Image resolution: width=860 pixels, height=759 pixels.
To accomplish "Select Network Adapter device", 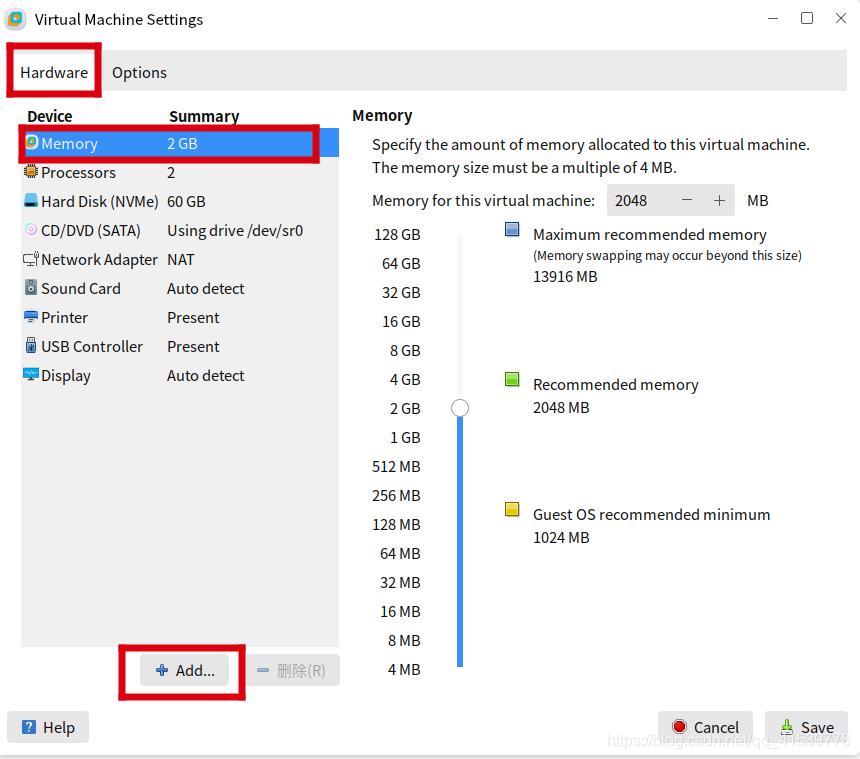I will (x=180, y=259).
